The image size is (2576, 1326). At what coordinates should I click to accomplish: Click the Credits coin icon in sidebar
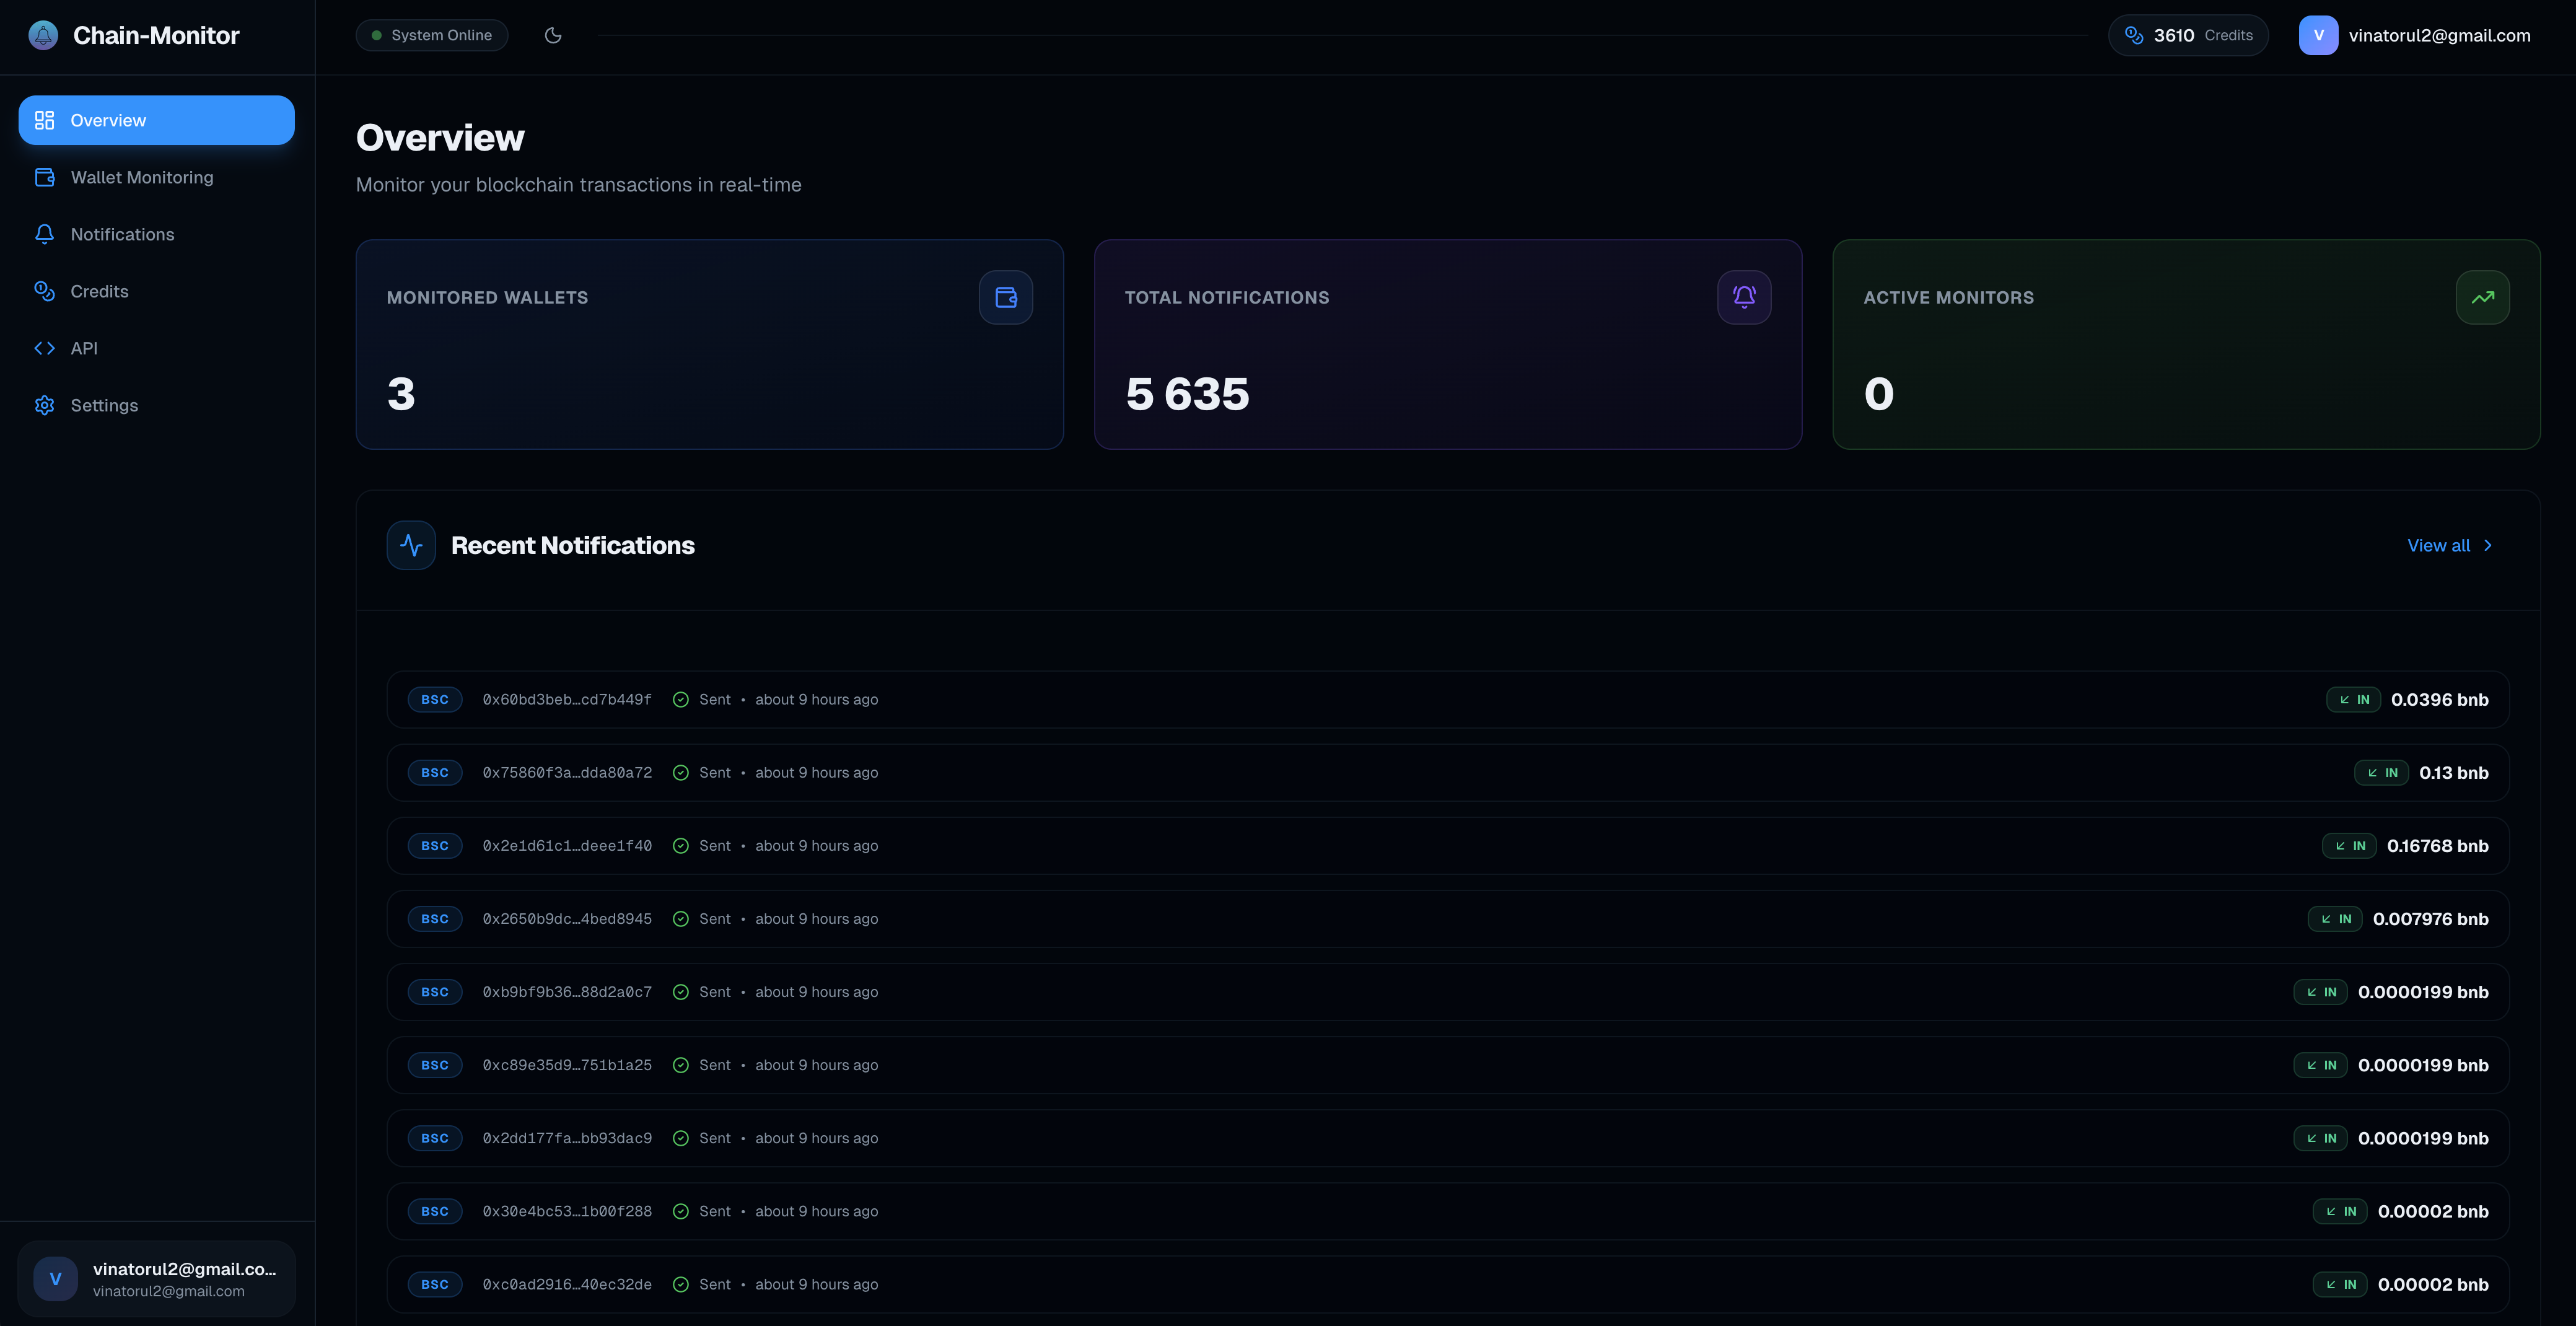click(44, 291)
